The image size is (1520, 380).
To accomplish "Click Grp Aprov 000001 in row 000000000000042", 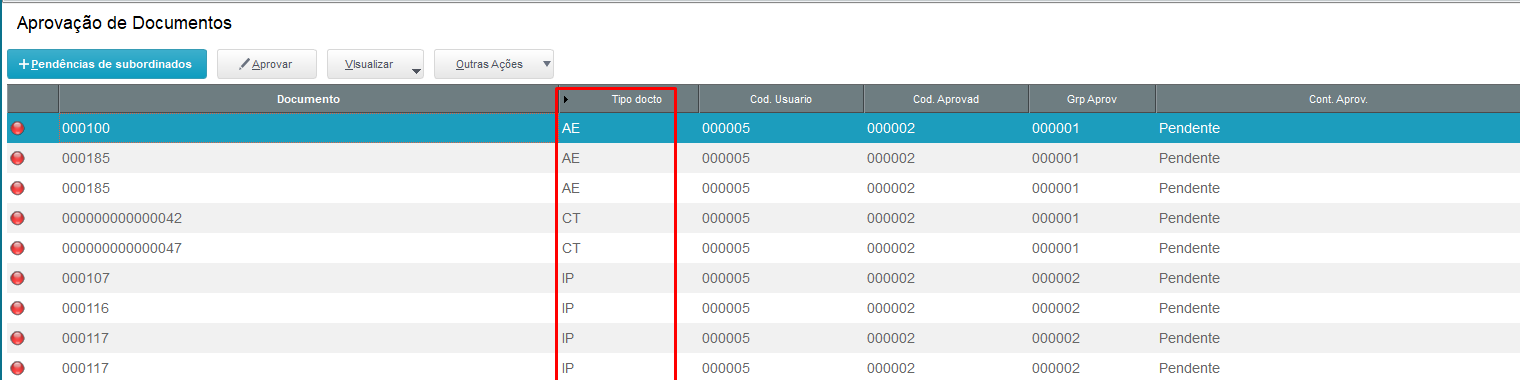I will [1056, 218].
